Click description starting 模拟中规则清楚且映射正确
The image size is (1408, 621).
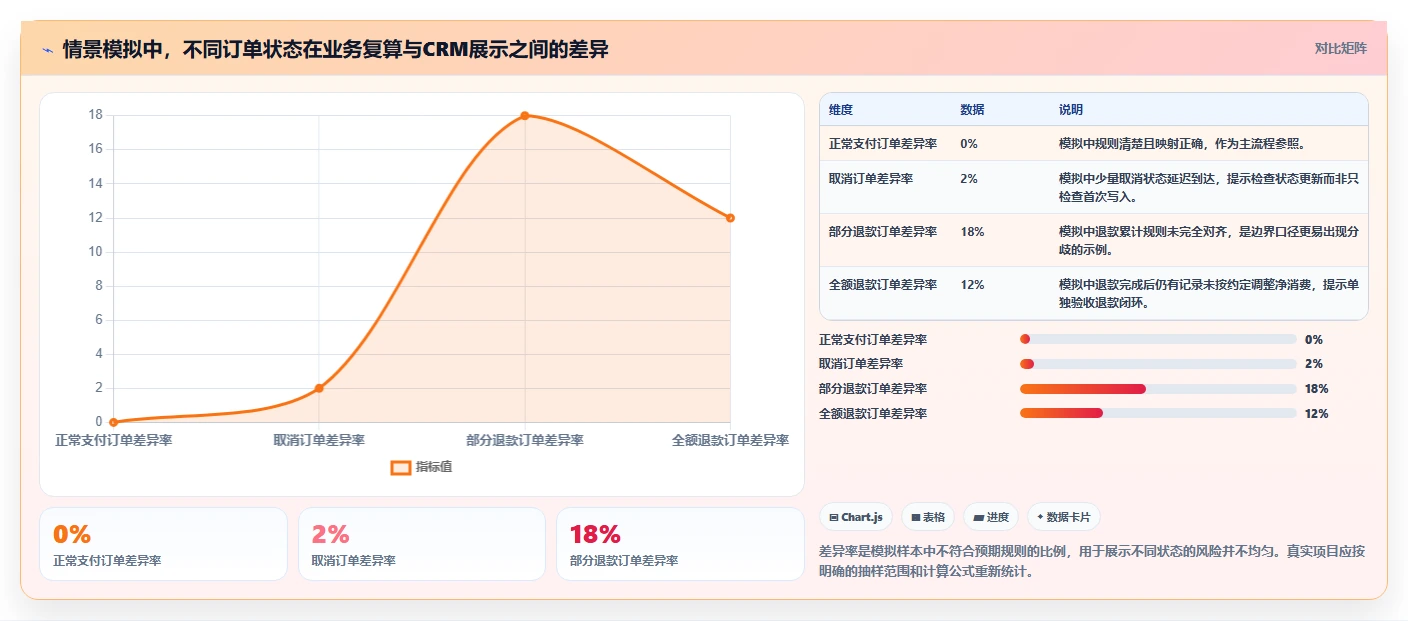pos(1182,144)
